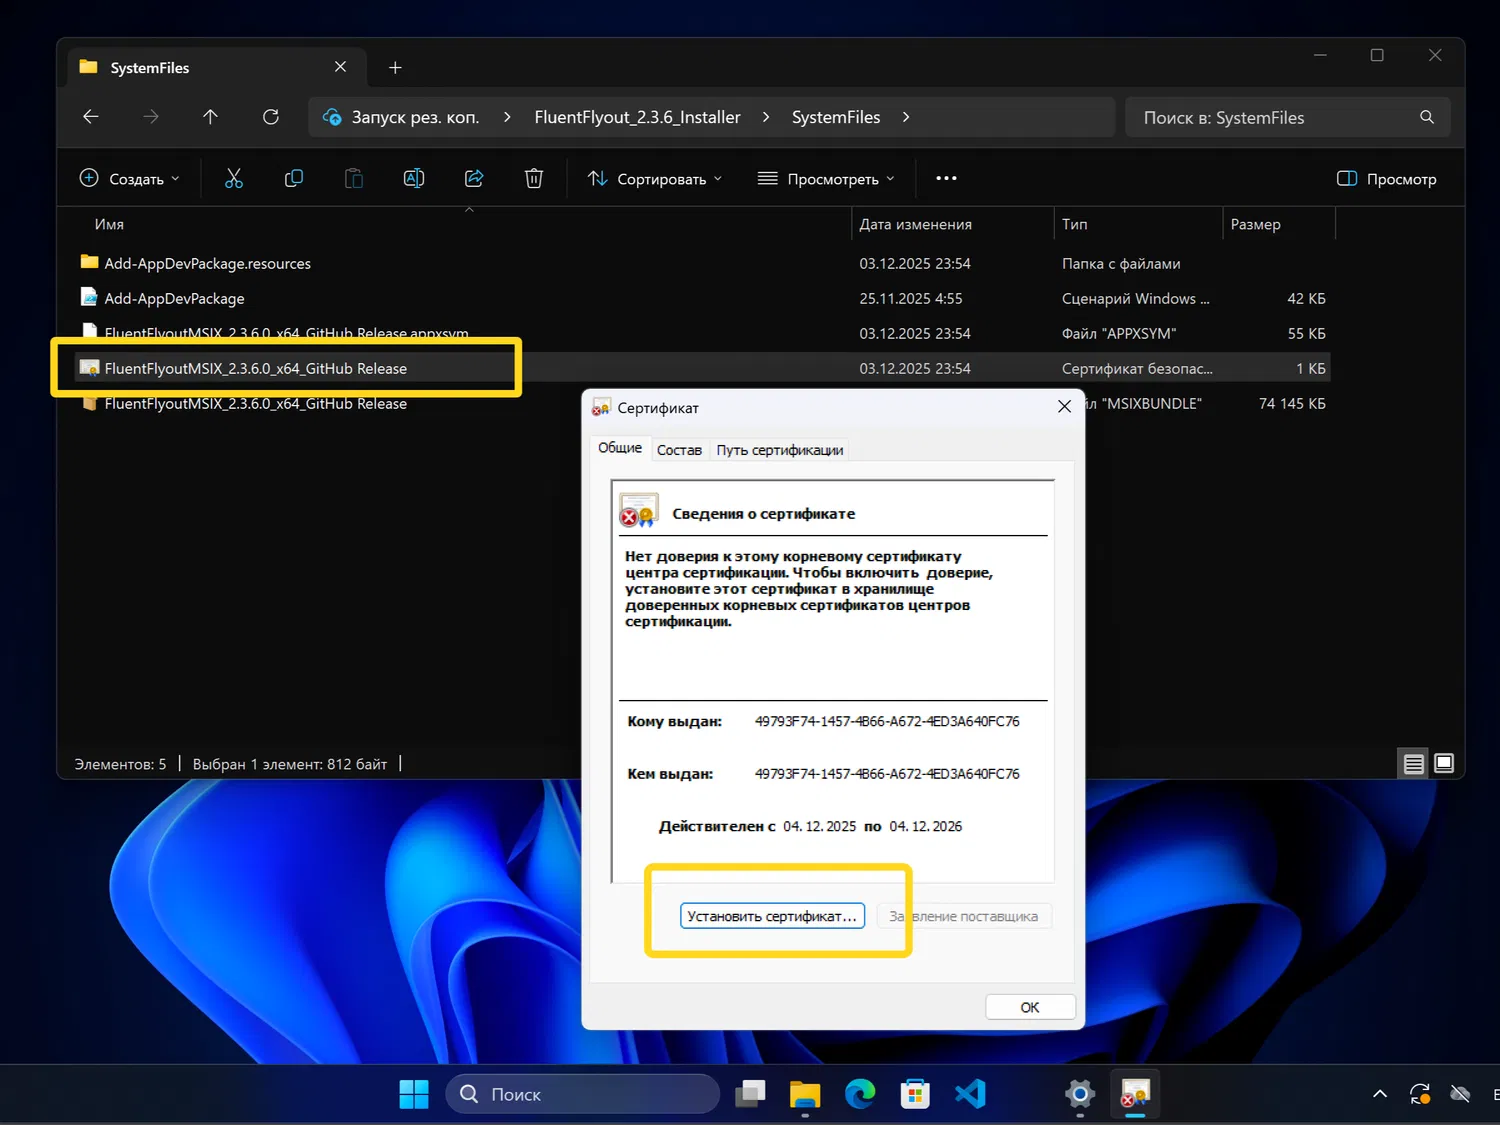
Task: Refresh the SystemFiles folder view
Action: pyautogui.click(x=271, y=117)
